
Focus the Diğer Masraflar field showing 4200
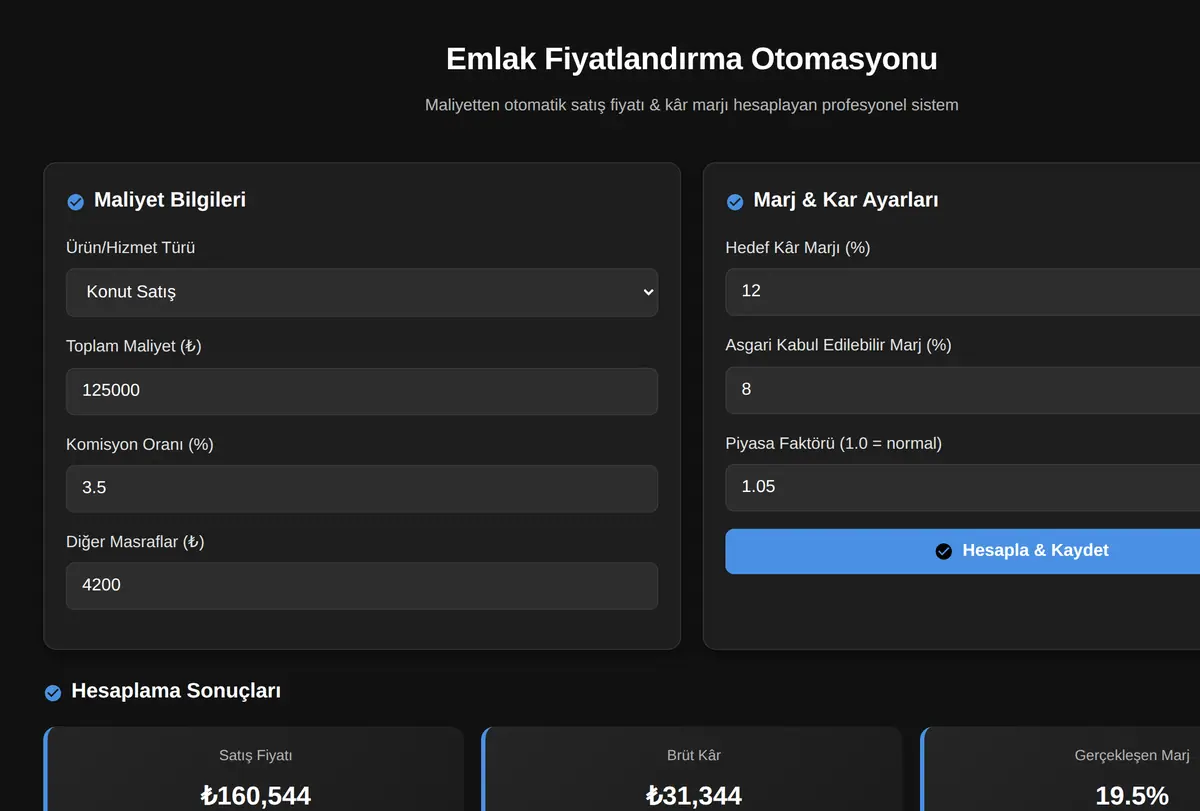(362, 585)
